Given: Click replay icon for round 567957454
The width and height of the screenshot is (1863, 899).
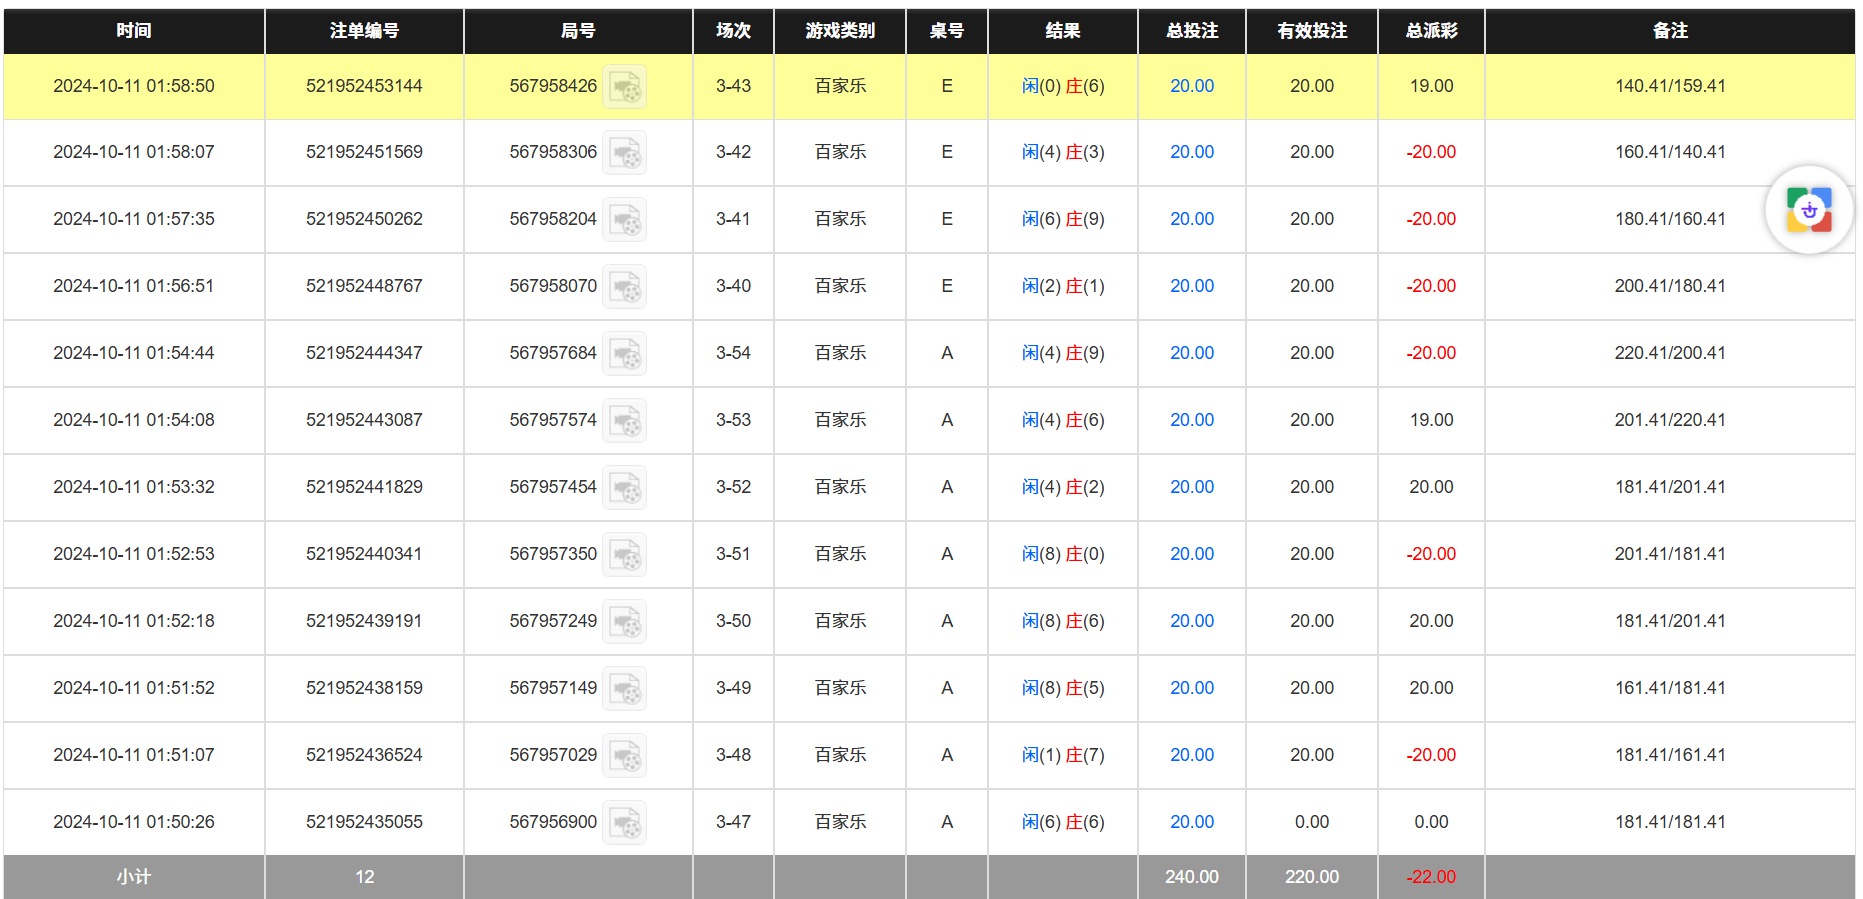Looking at the screenshot, I should click(625, 488).
